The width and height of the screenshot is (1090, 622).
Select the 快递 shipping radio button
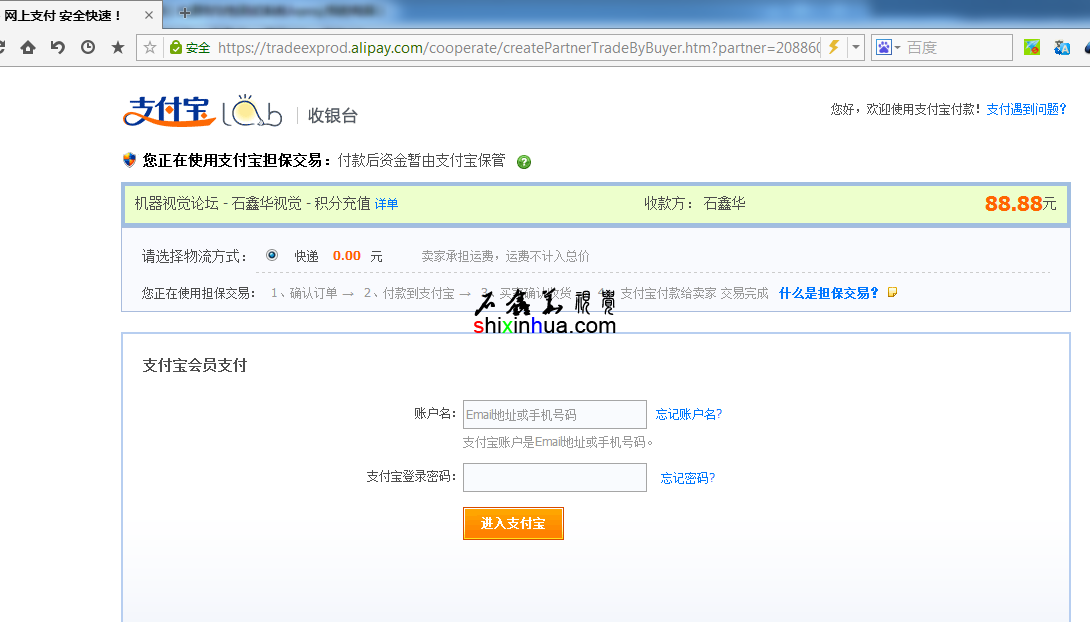(x=272, y=255)
